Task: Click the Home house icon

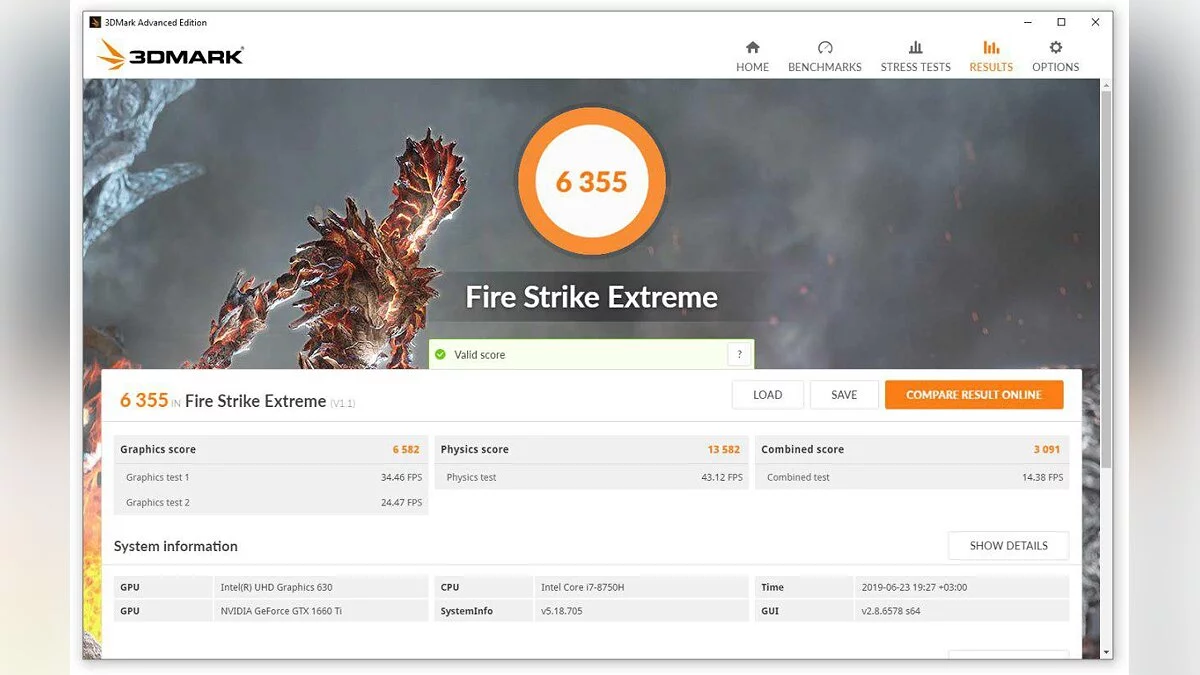Action: [752, 47]
